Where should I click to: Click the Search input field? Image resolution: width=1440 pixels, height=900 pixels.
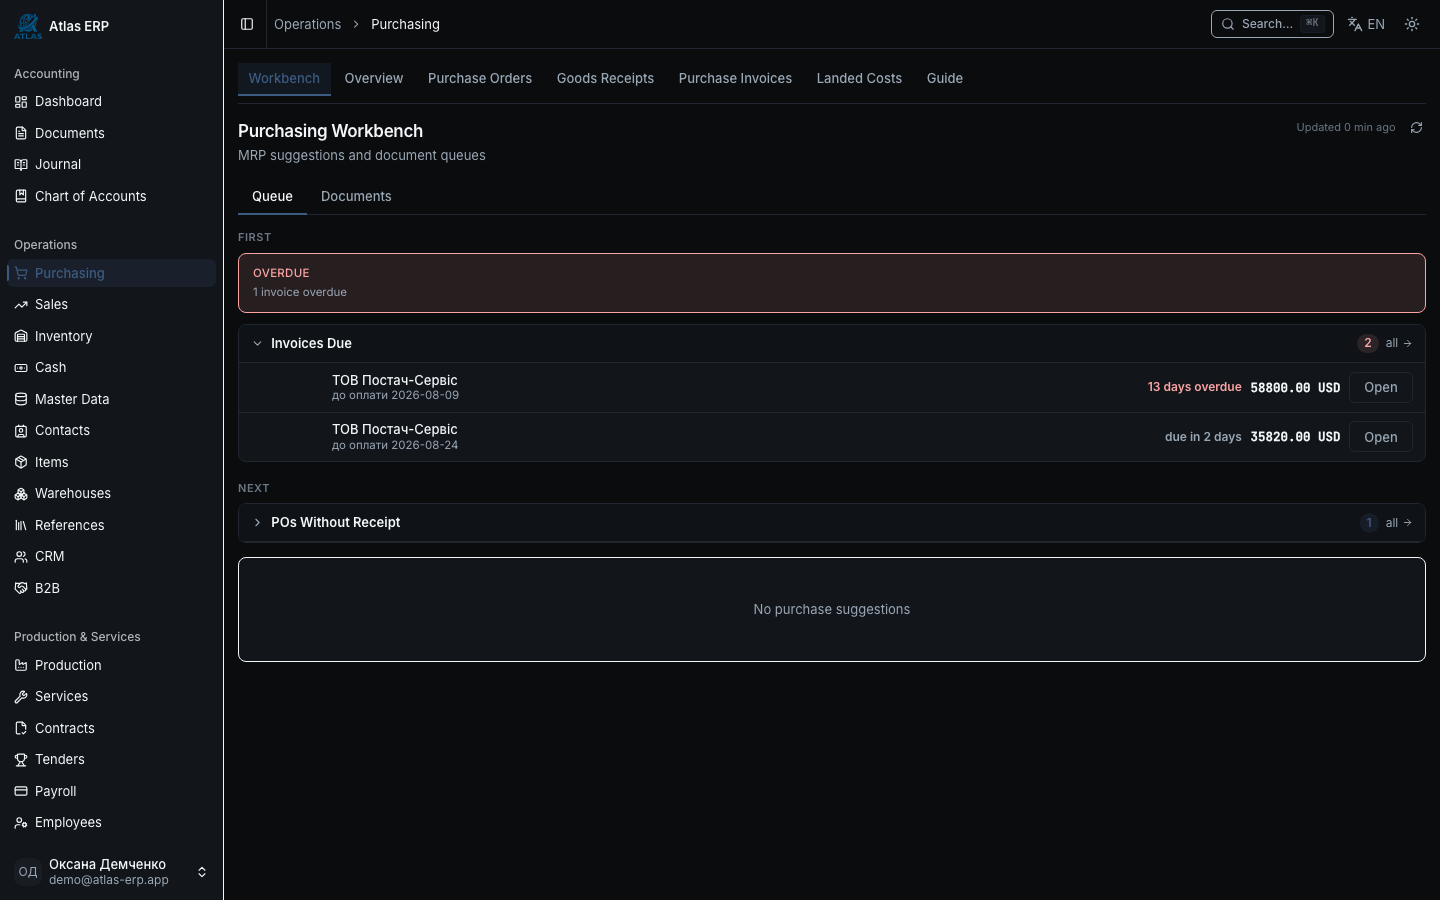coord(1272,24)
